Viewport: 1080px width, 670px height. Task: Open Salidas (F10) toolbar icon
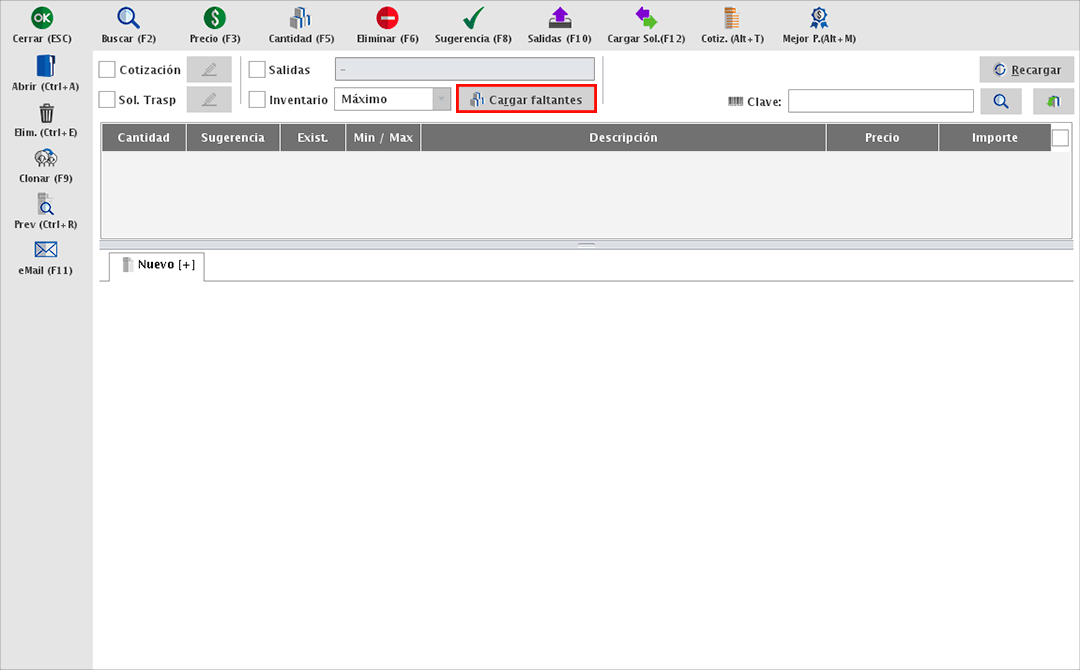pos(560,18)
